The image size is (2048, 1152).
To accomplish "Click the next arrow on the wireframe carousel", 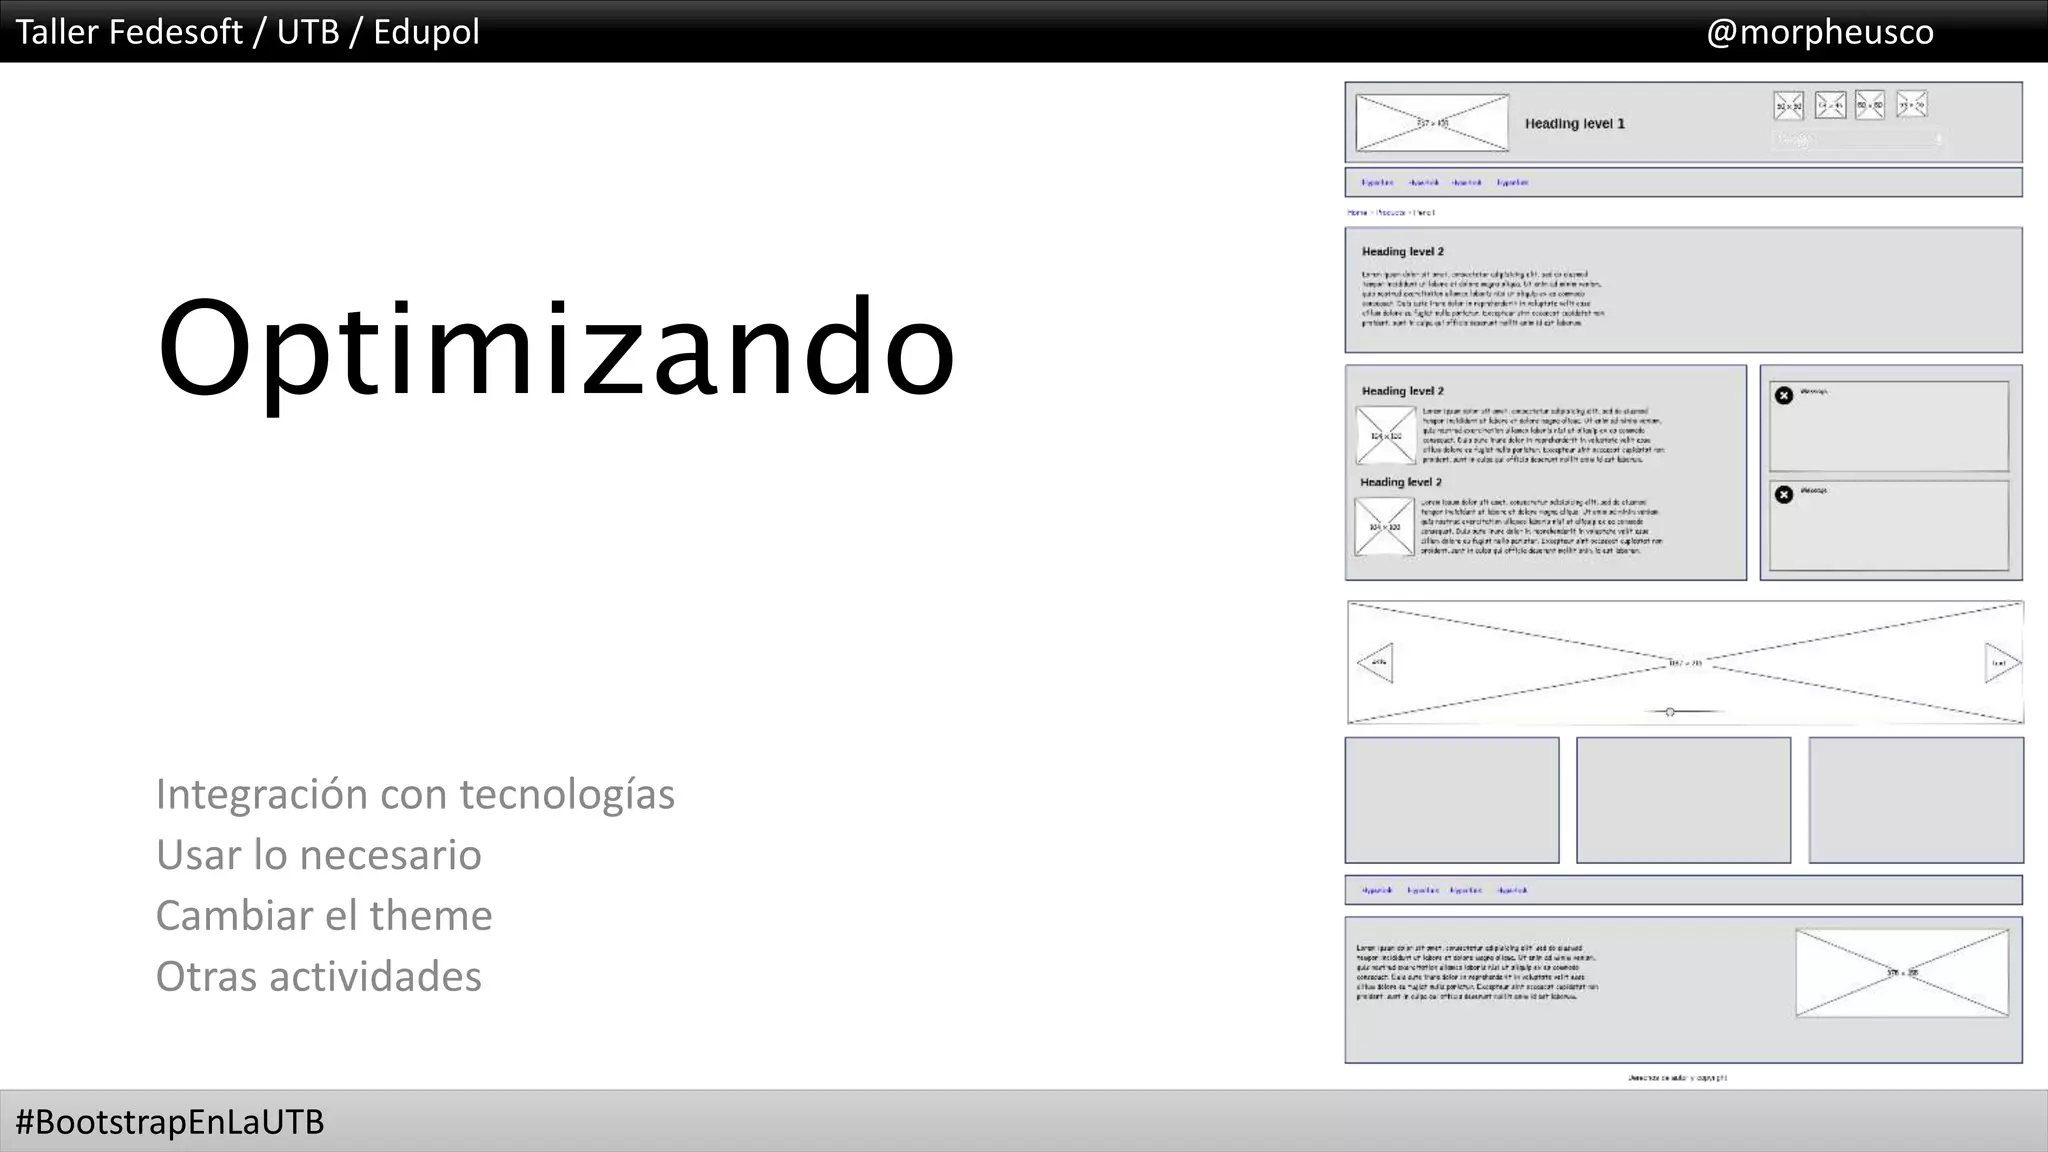I will pyautogui.click(x=2002, y=663).
